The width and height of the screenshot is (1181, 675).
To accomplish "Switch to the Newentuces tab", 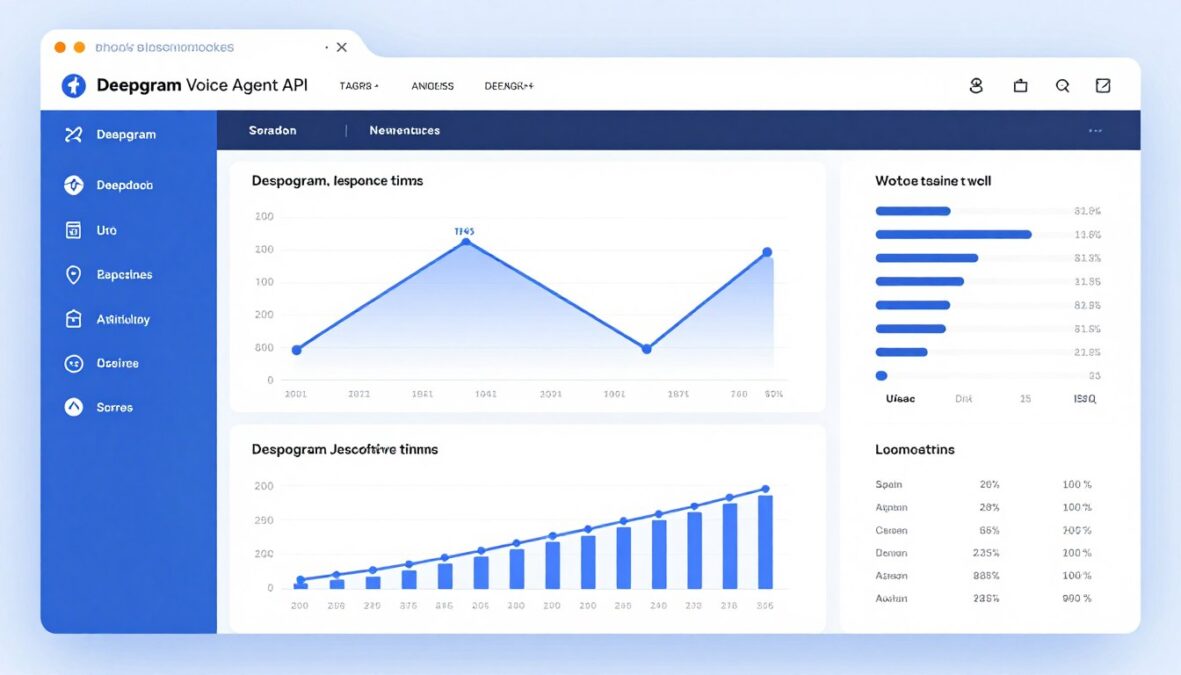I will pyautogui.click(x=404, y=130).
